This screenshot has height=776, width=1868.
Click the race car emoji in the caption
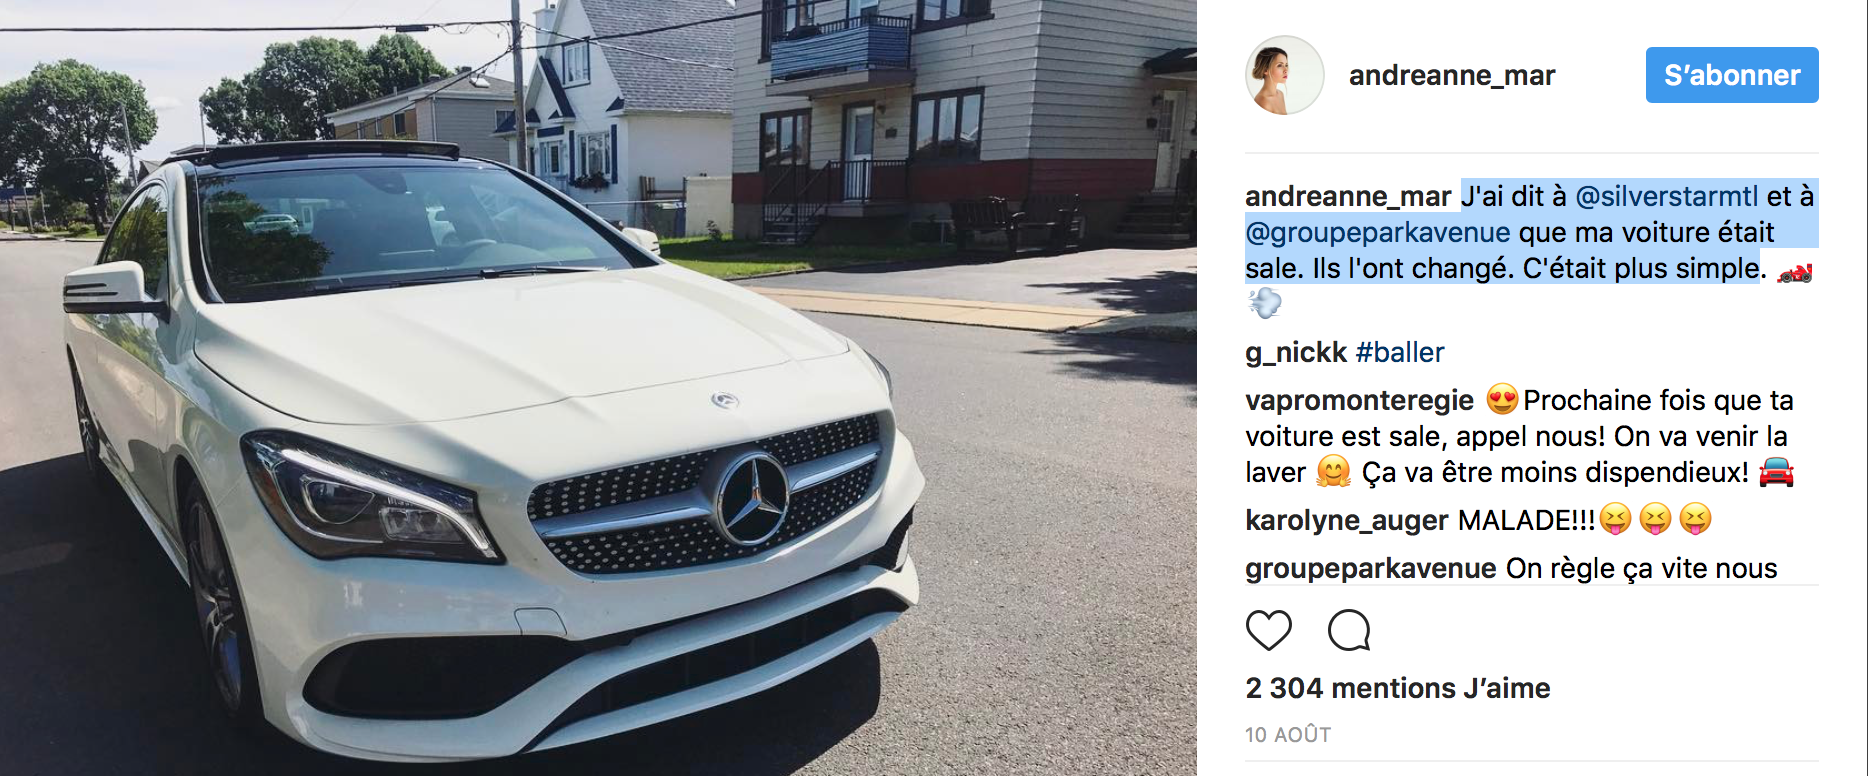pos(1795,270)
